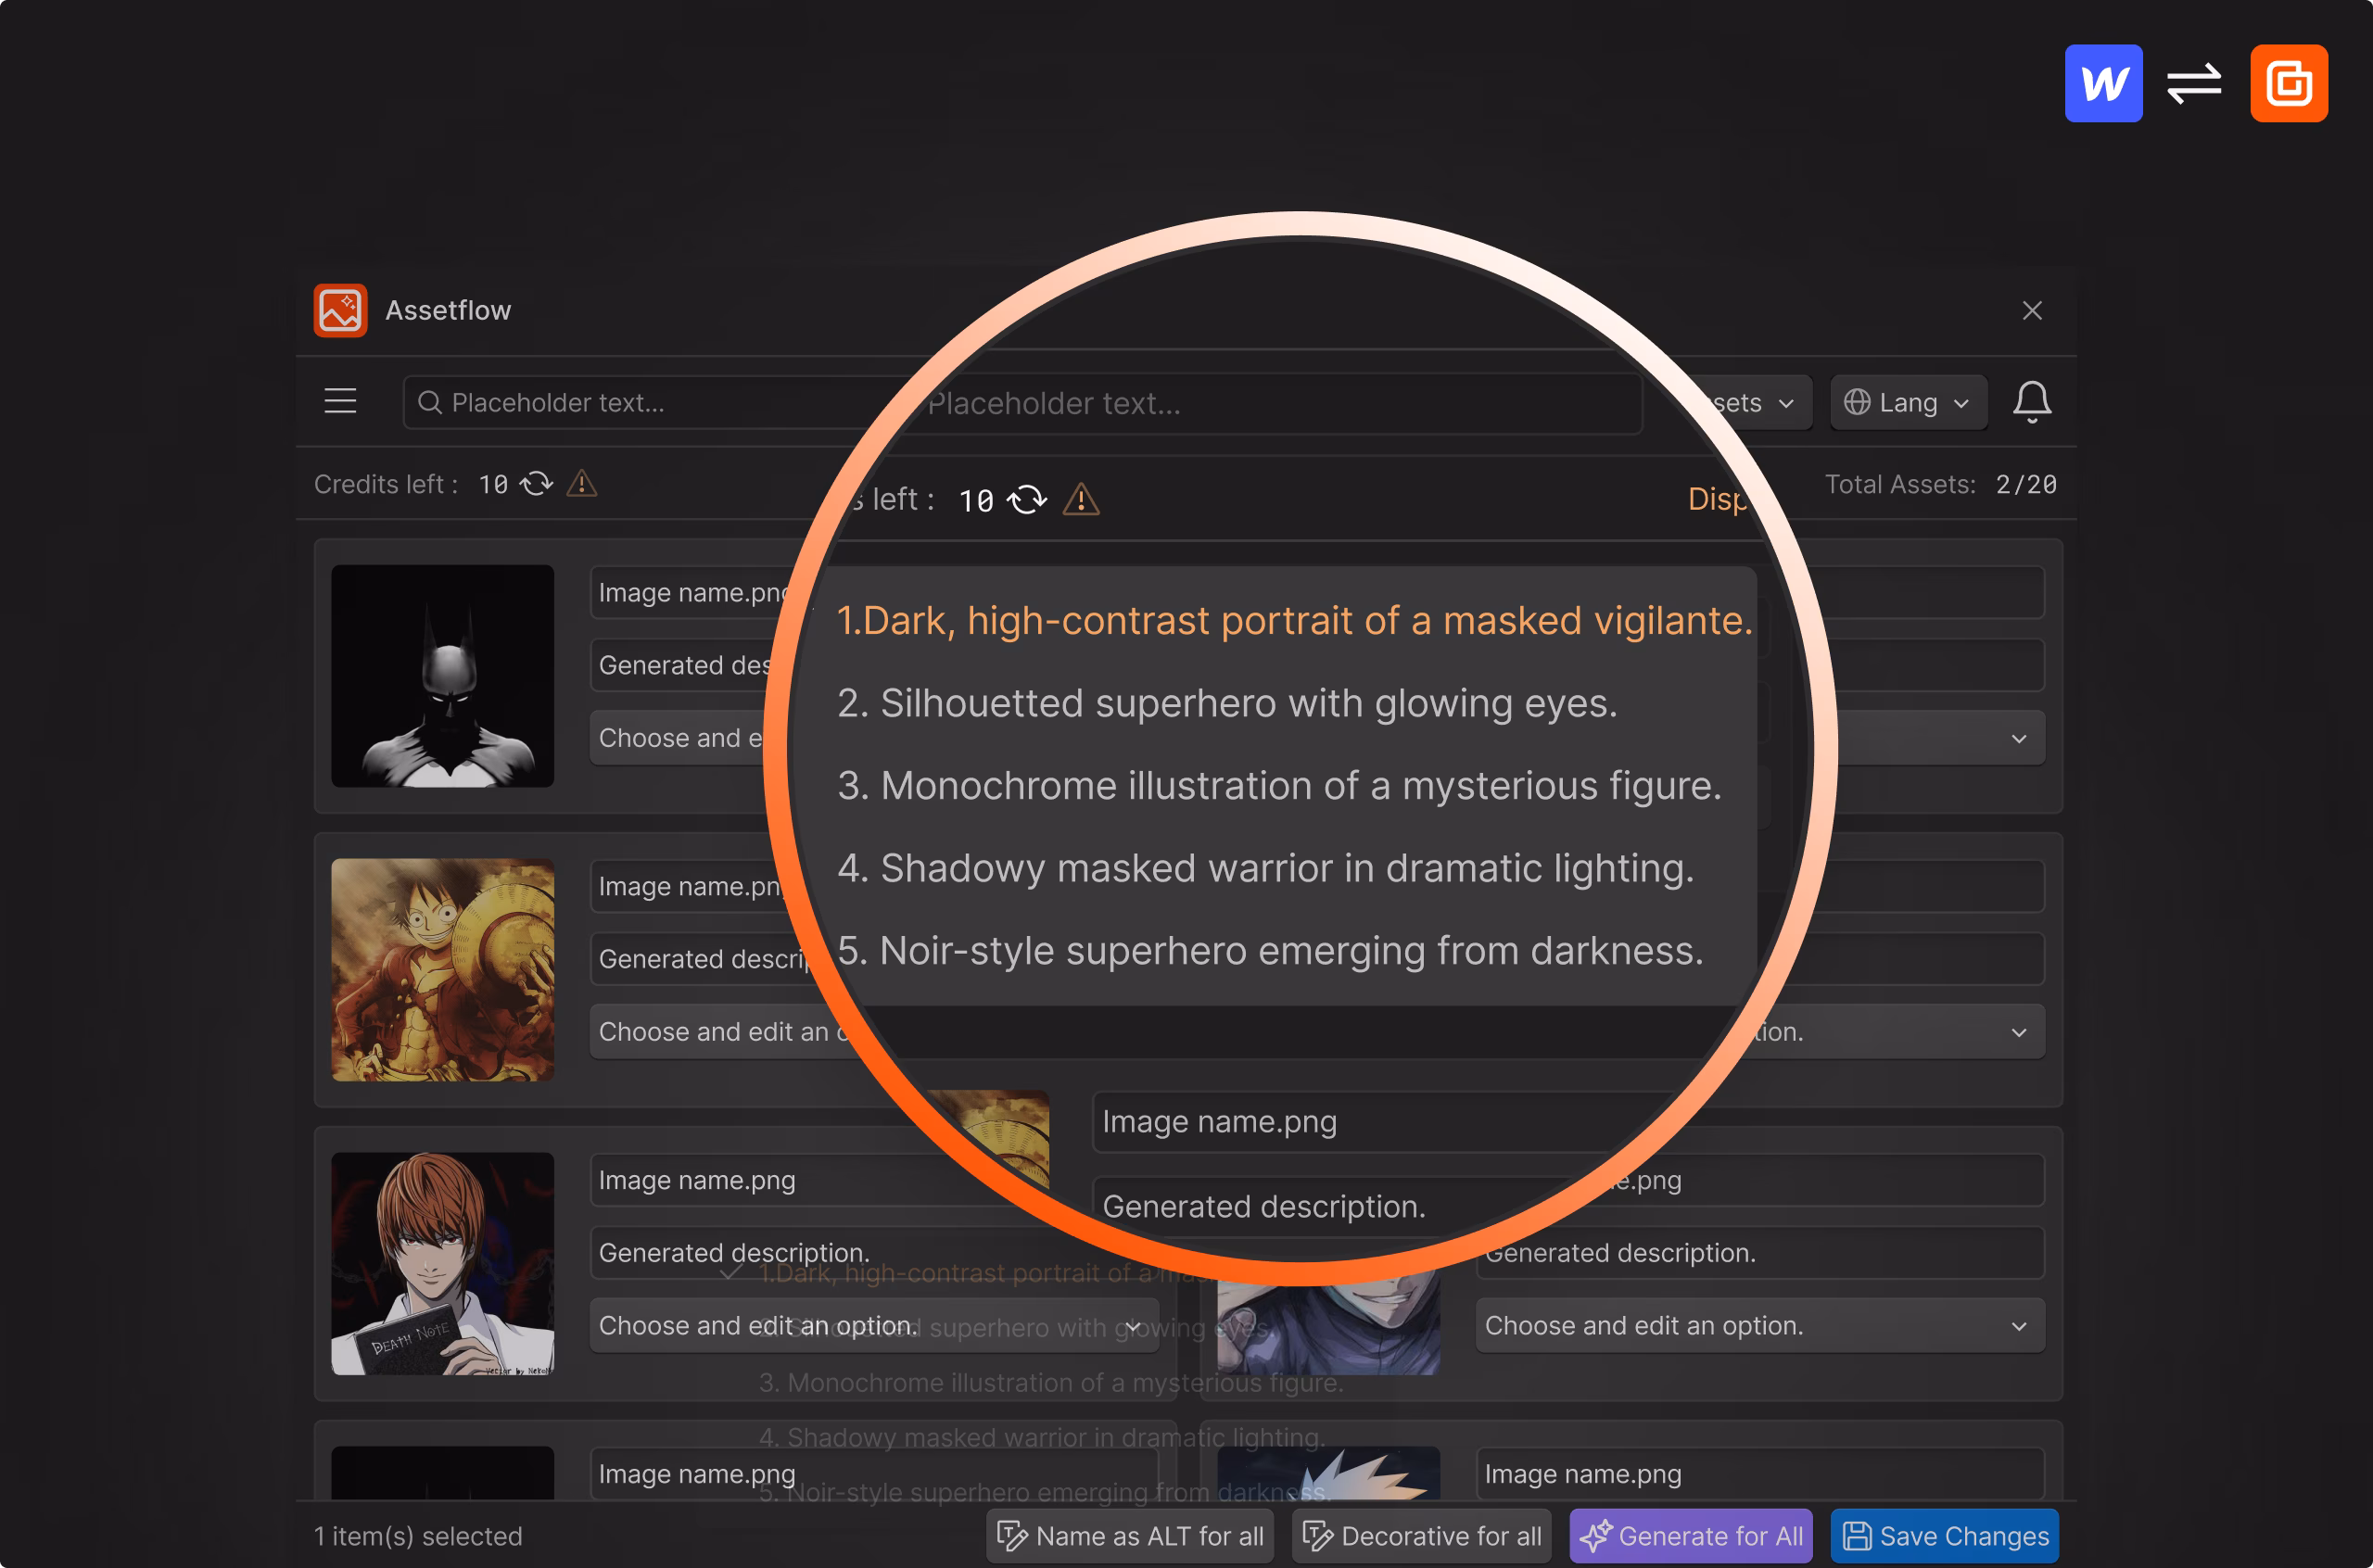Select the Luffy straw hat thumbnail
The image size is (2373, 1568).
click(442, 969)
